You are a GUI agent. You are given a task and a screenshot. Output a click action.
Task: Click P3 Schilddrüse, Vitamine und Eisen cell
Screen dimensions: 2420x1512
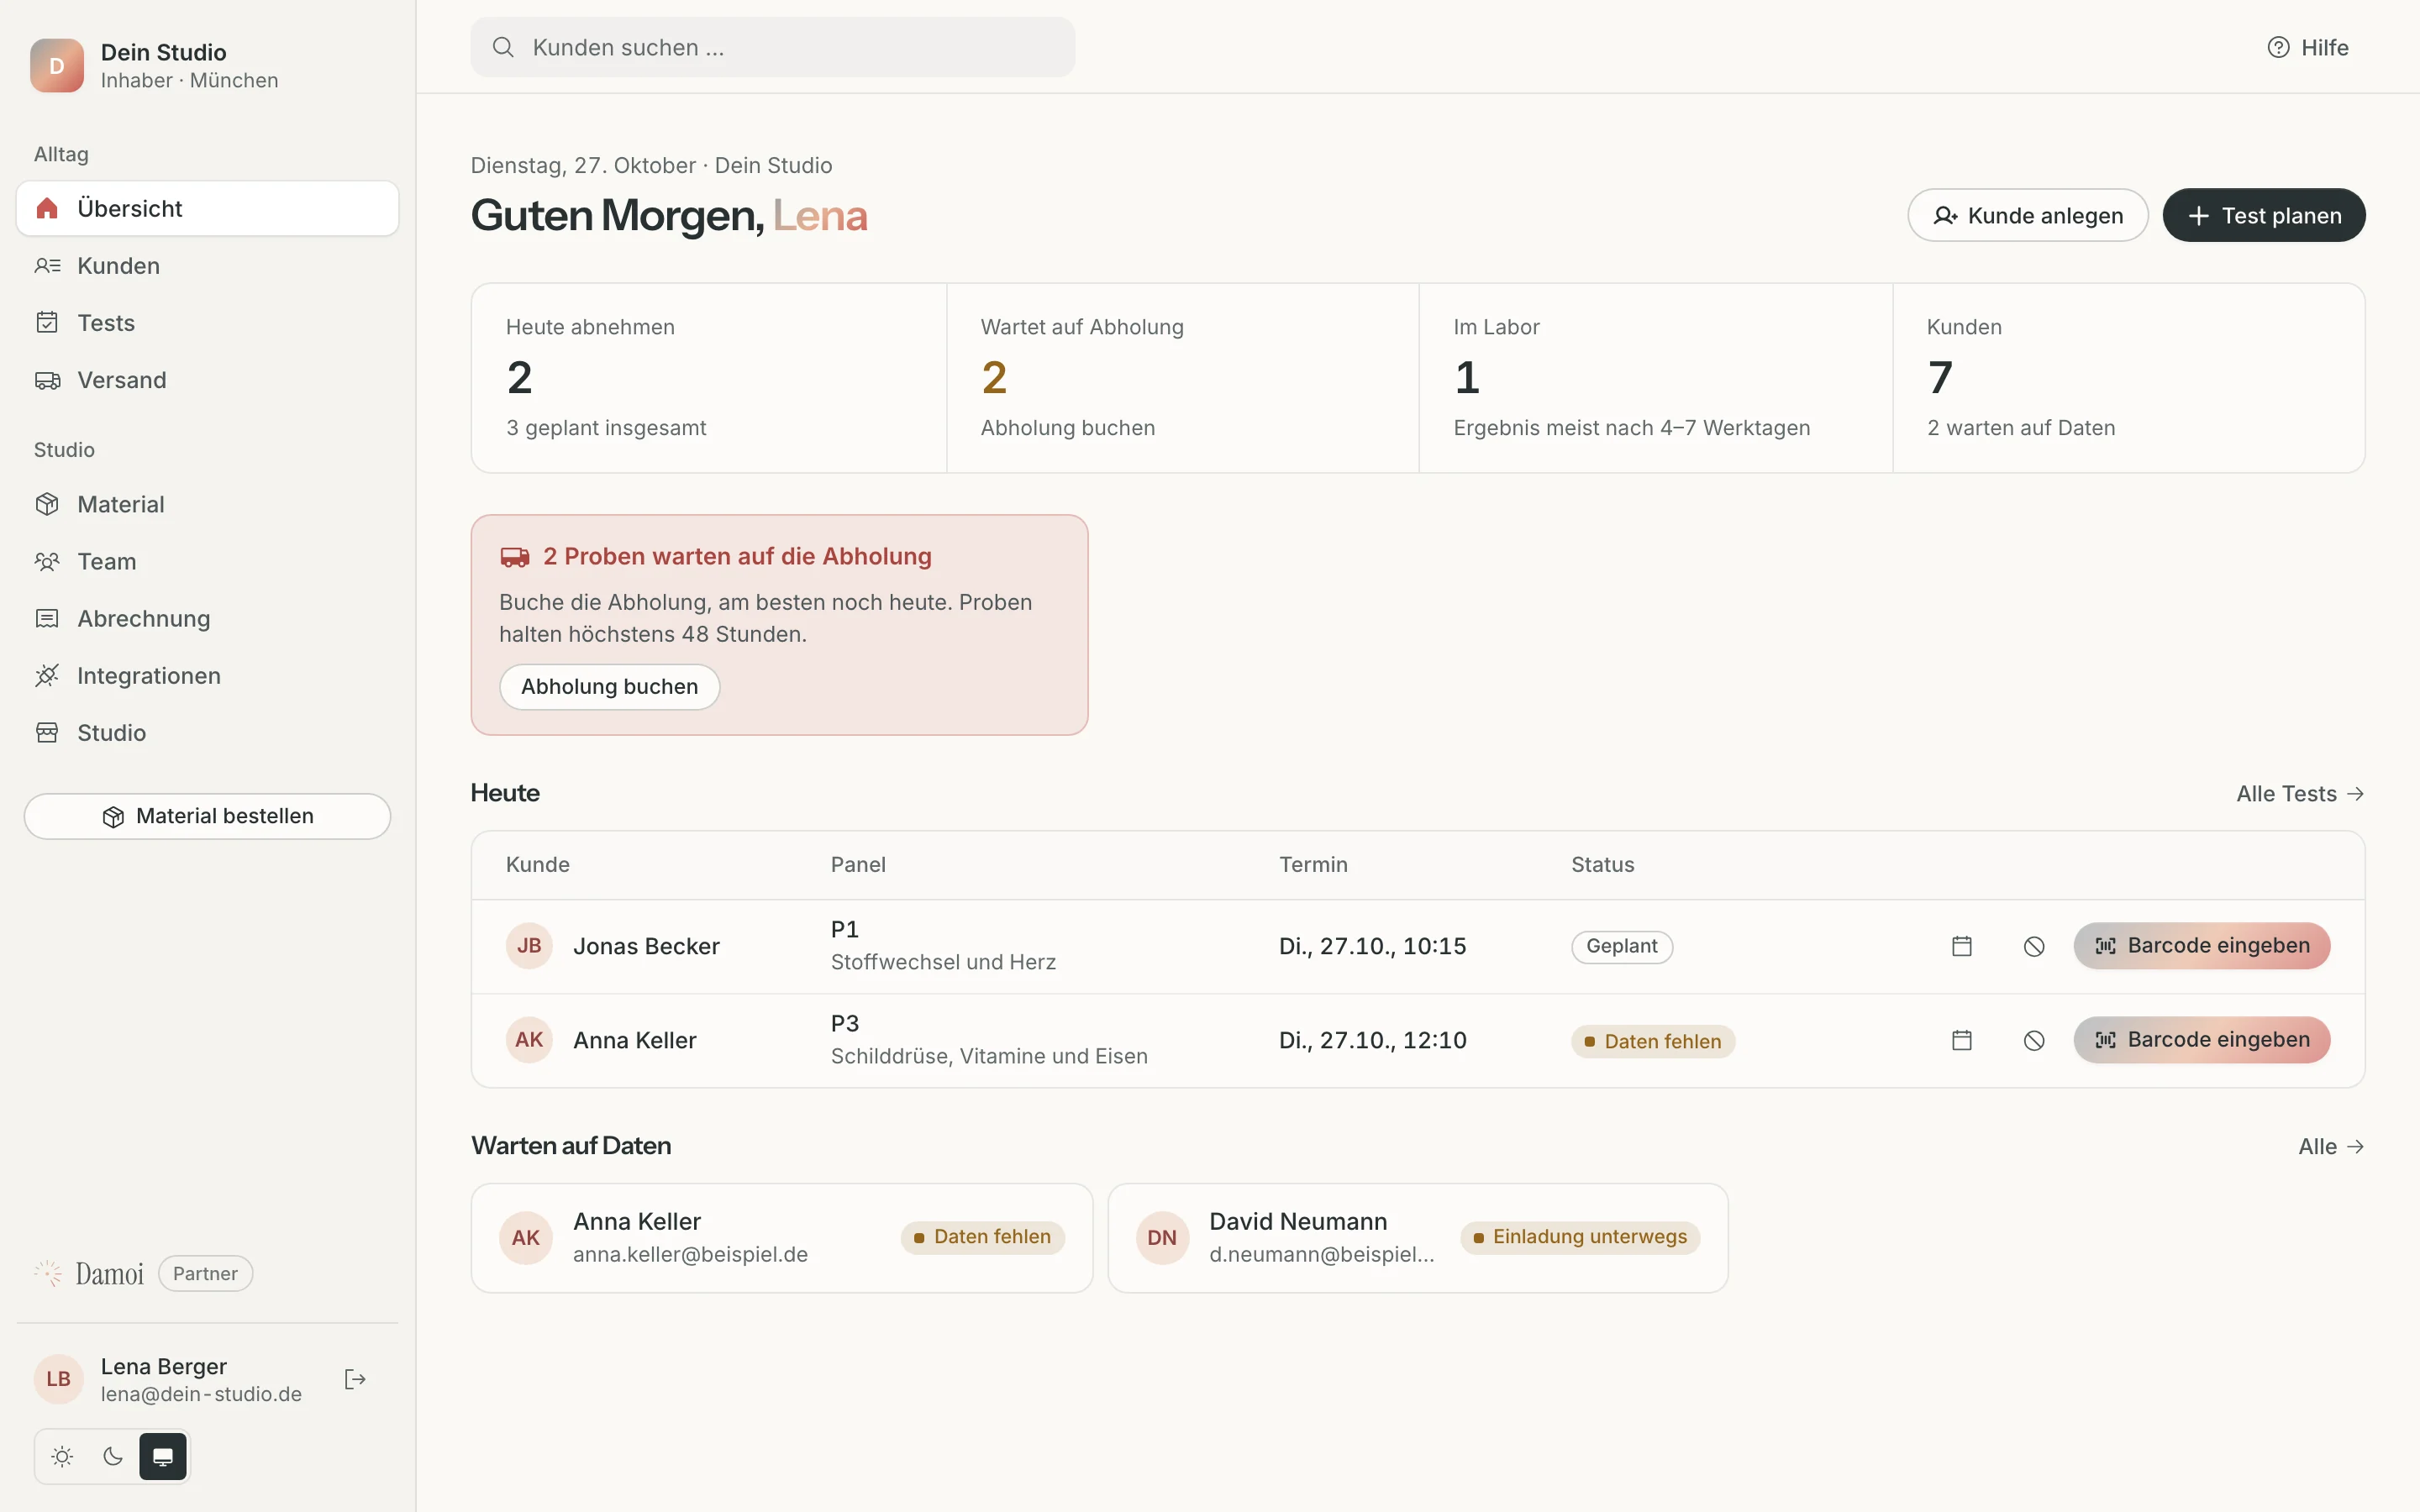989,1040
